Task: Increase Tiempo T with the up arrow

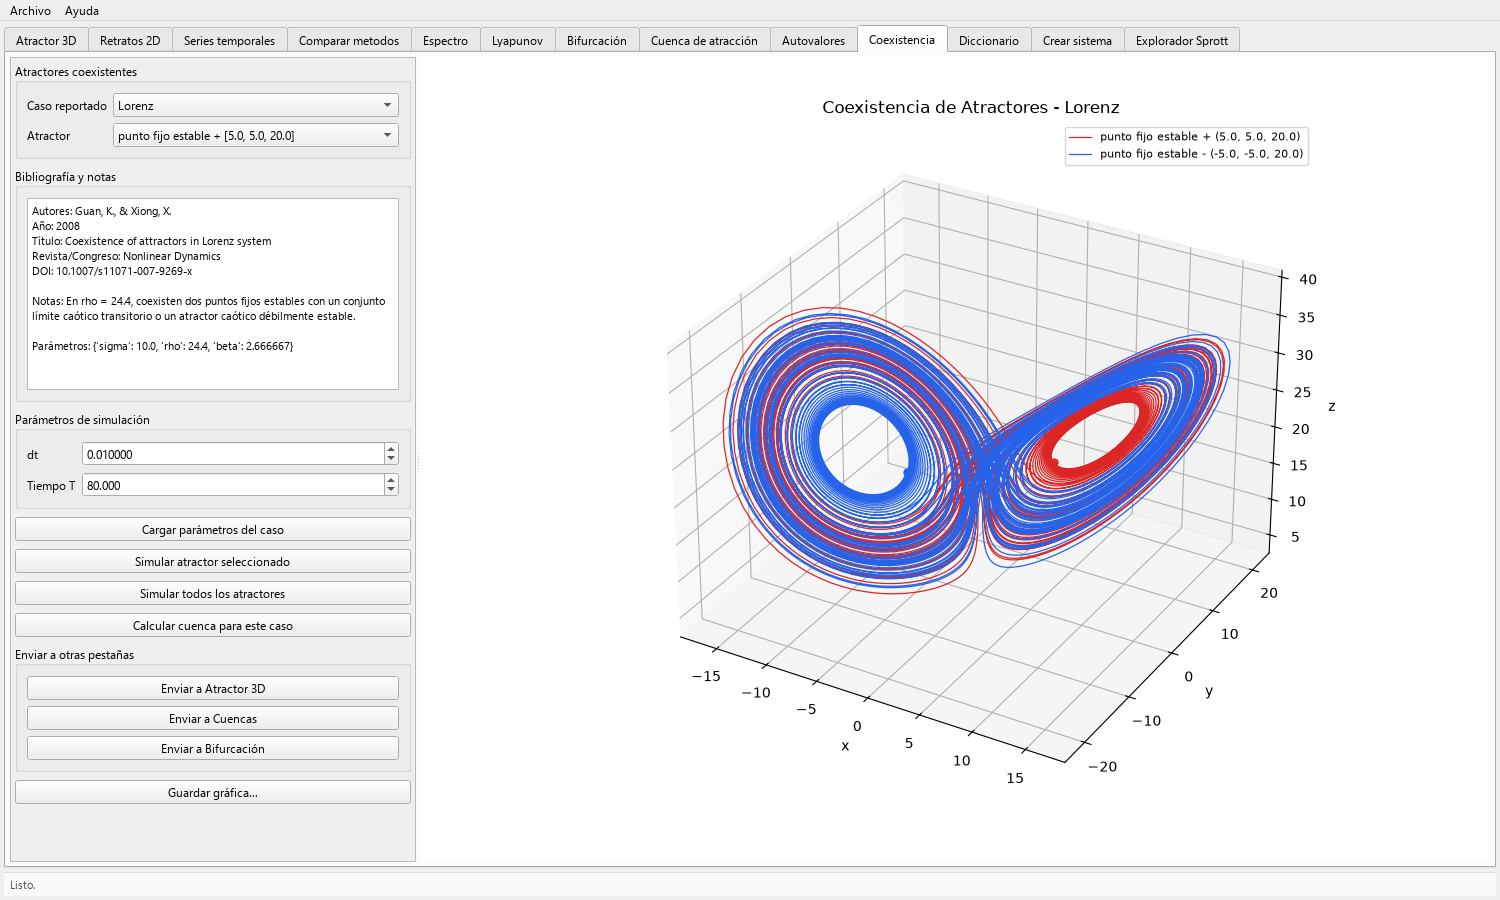Action: pyautogui.click(x=391, y=480)
